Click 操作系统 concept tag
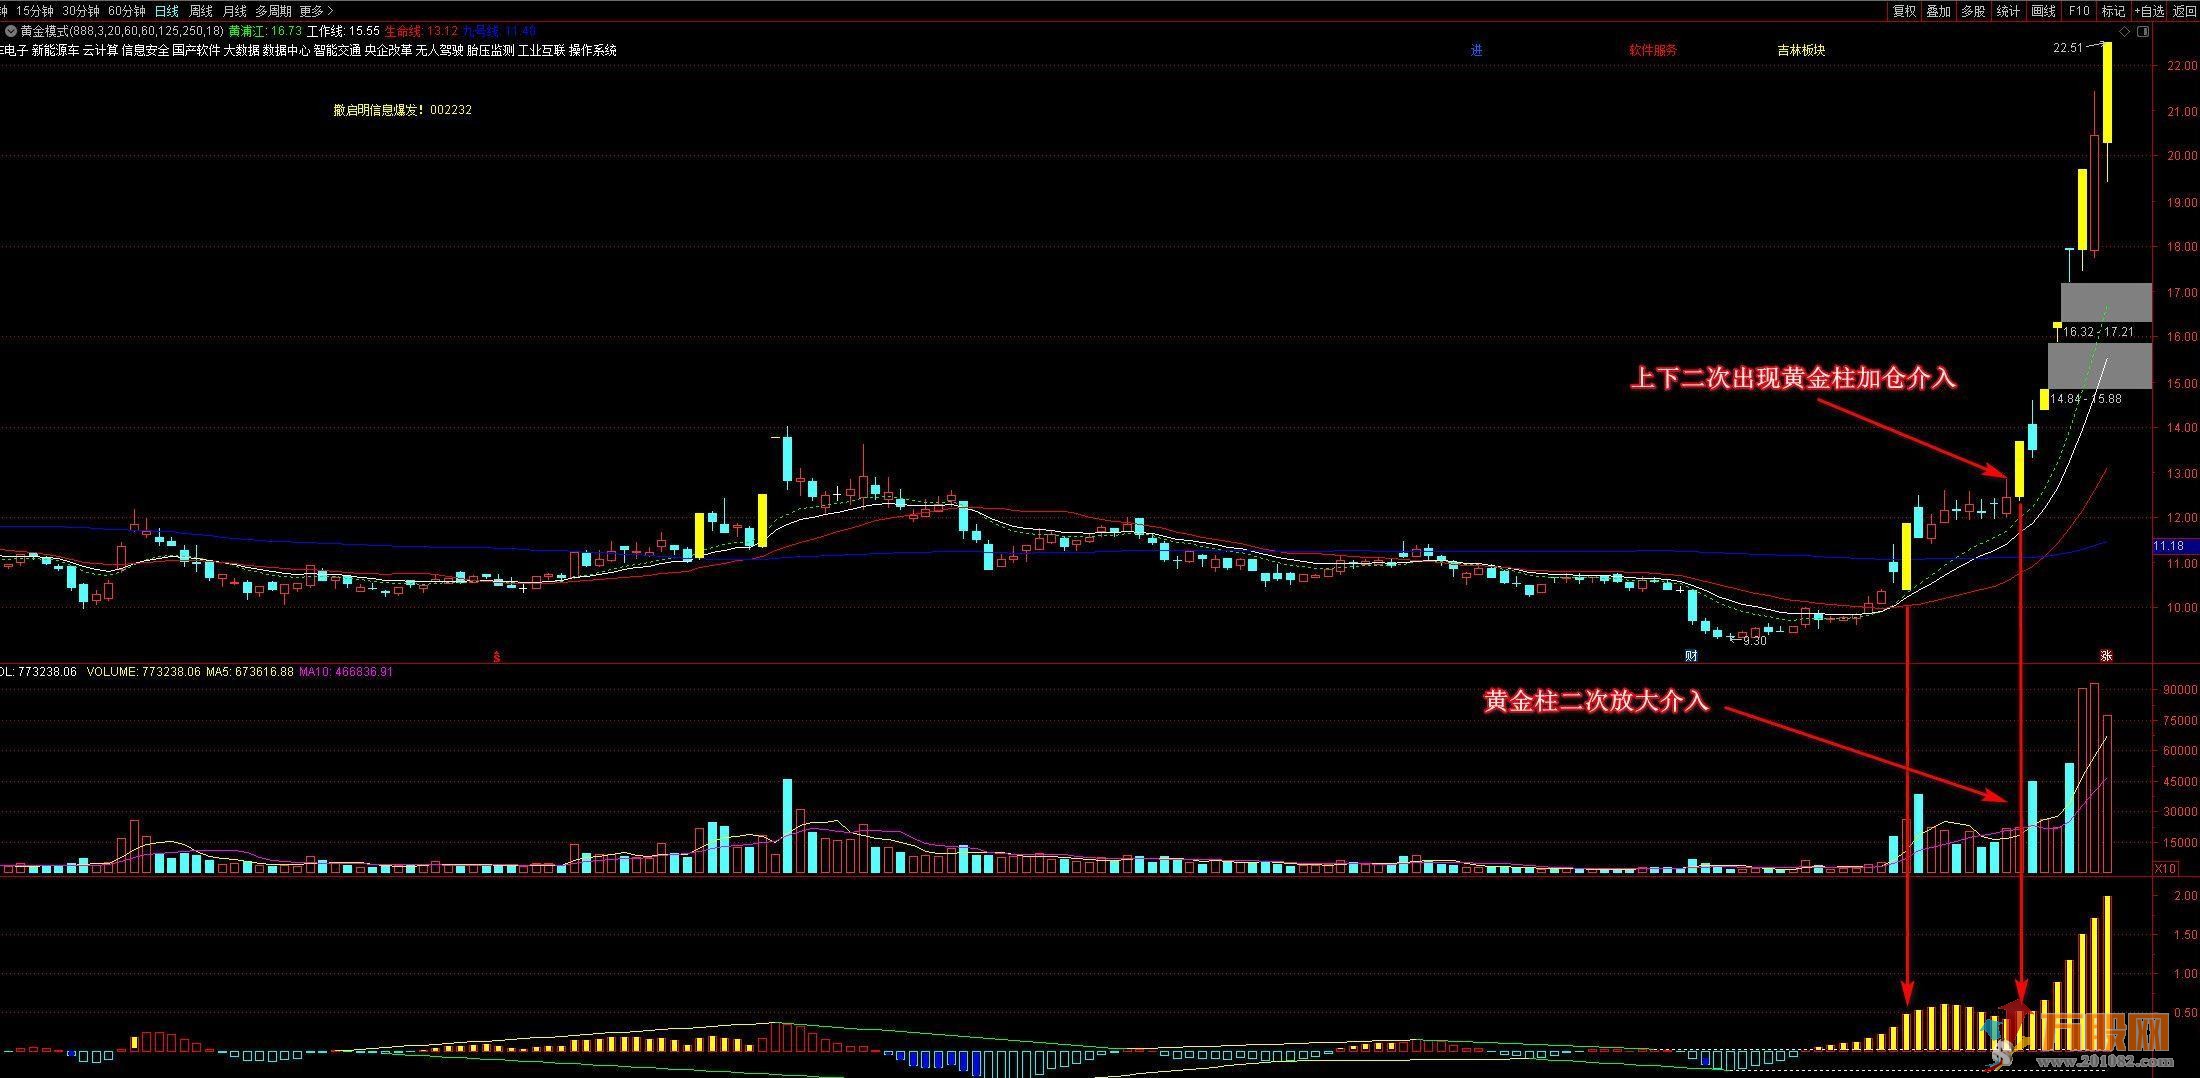This screenshot has height=1078, width=2200. 593,50
